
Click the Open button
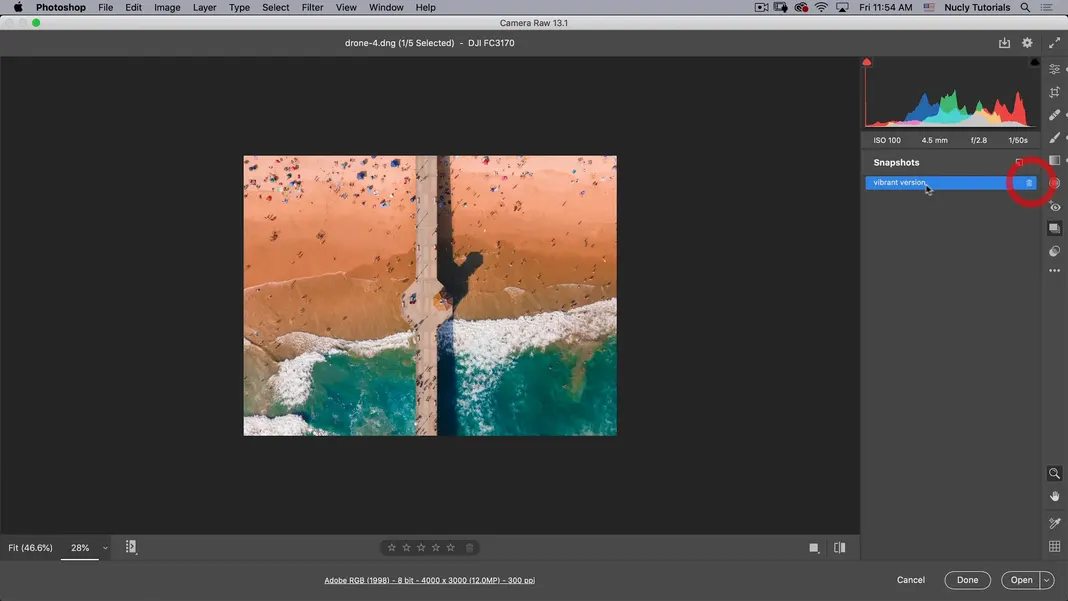(x=1021, y=580)
